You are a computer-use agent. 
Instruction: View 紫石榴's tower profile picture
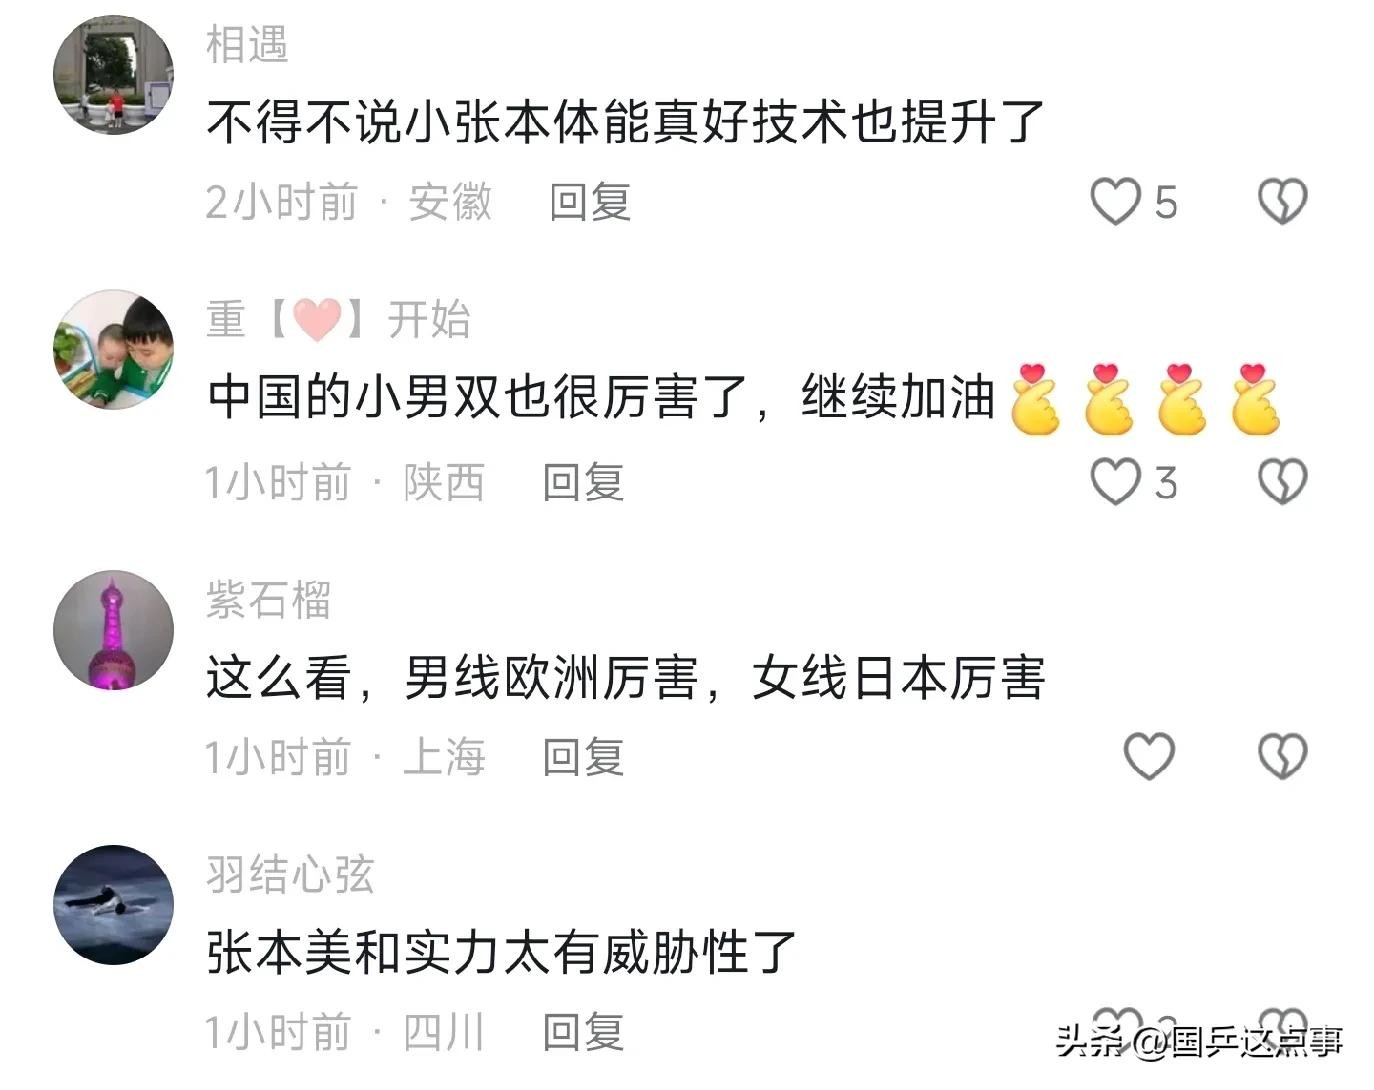tap(113, 630)
